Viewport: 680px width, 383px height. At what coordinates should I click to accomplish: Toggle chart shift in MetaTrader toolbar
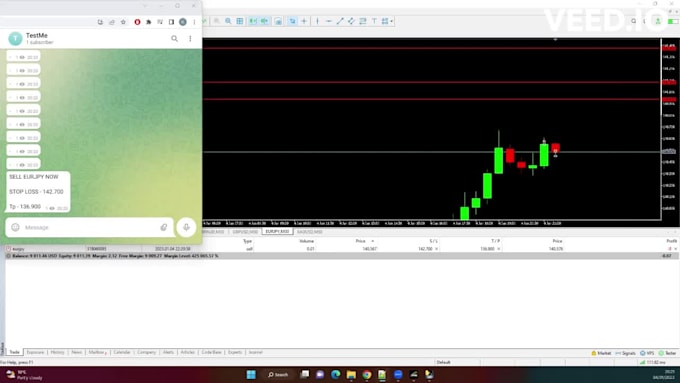tap(264, 21)
